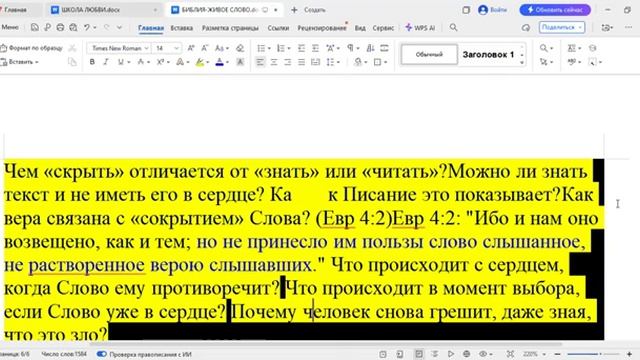Viewport: 640px width, 360px height.
Task: Apply yellow text highlight
Action: 200,62
